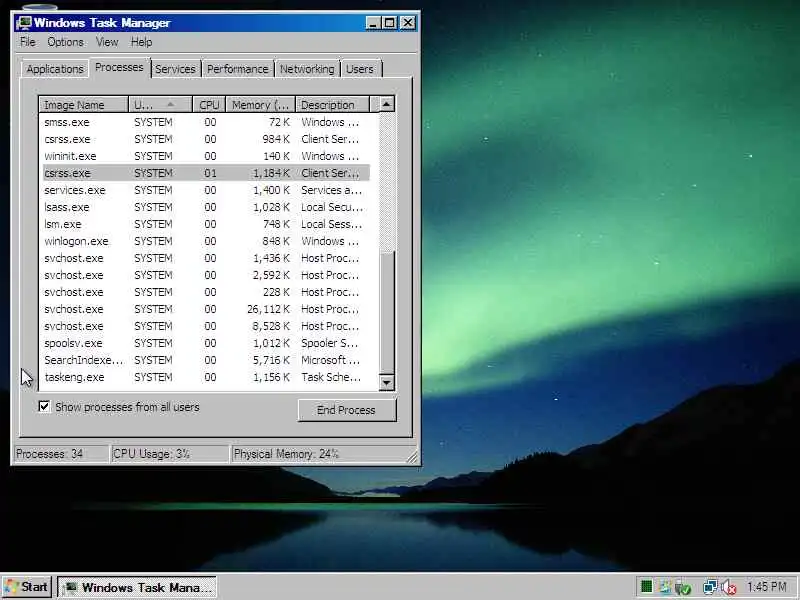Maximize the Task Manager window
Screen dimensions: 800x600
click(x=389, y=23)
